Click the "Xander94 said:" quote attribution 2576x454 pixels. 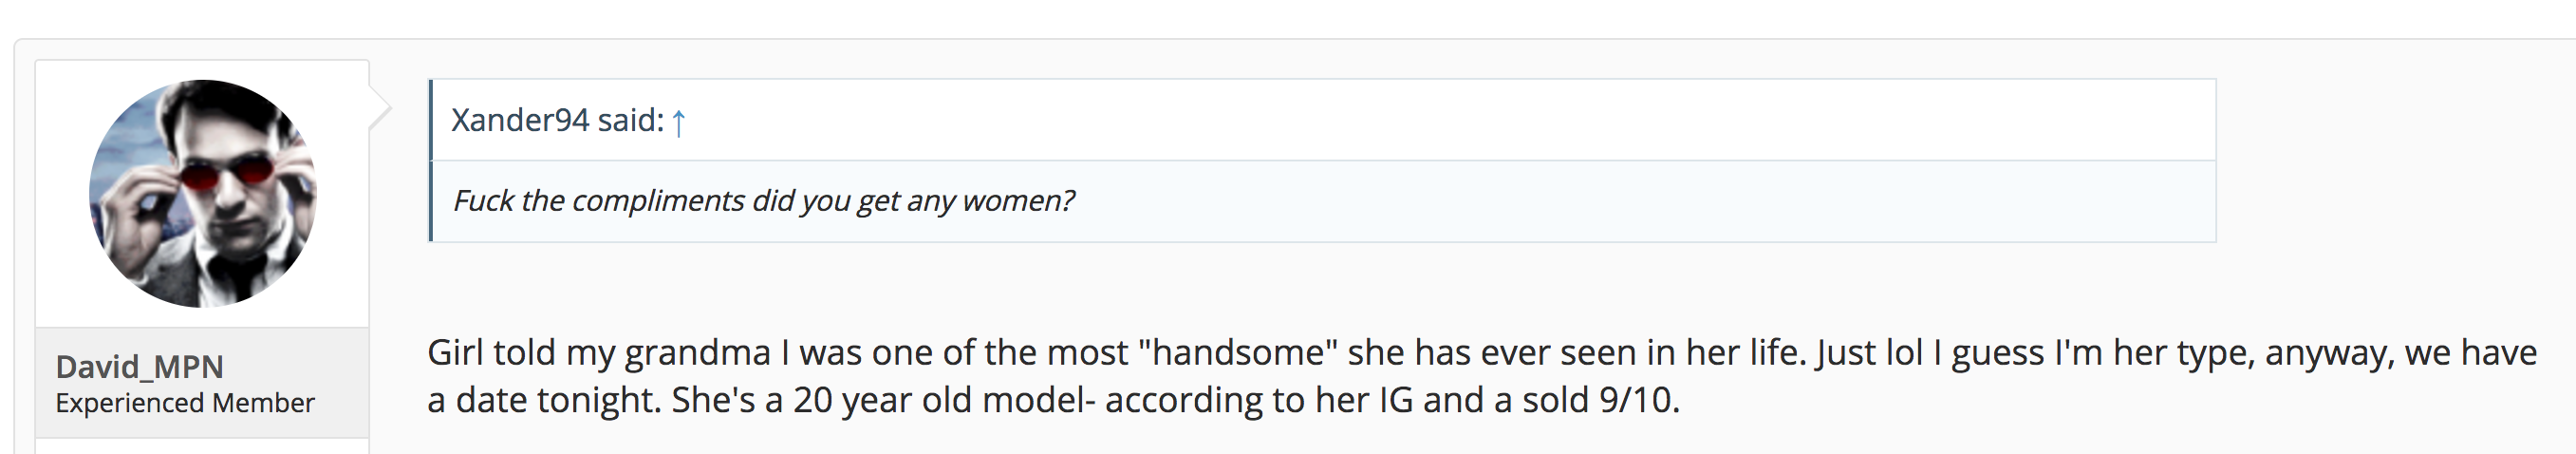coord(557,121)
